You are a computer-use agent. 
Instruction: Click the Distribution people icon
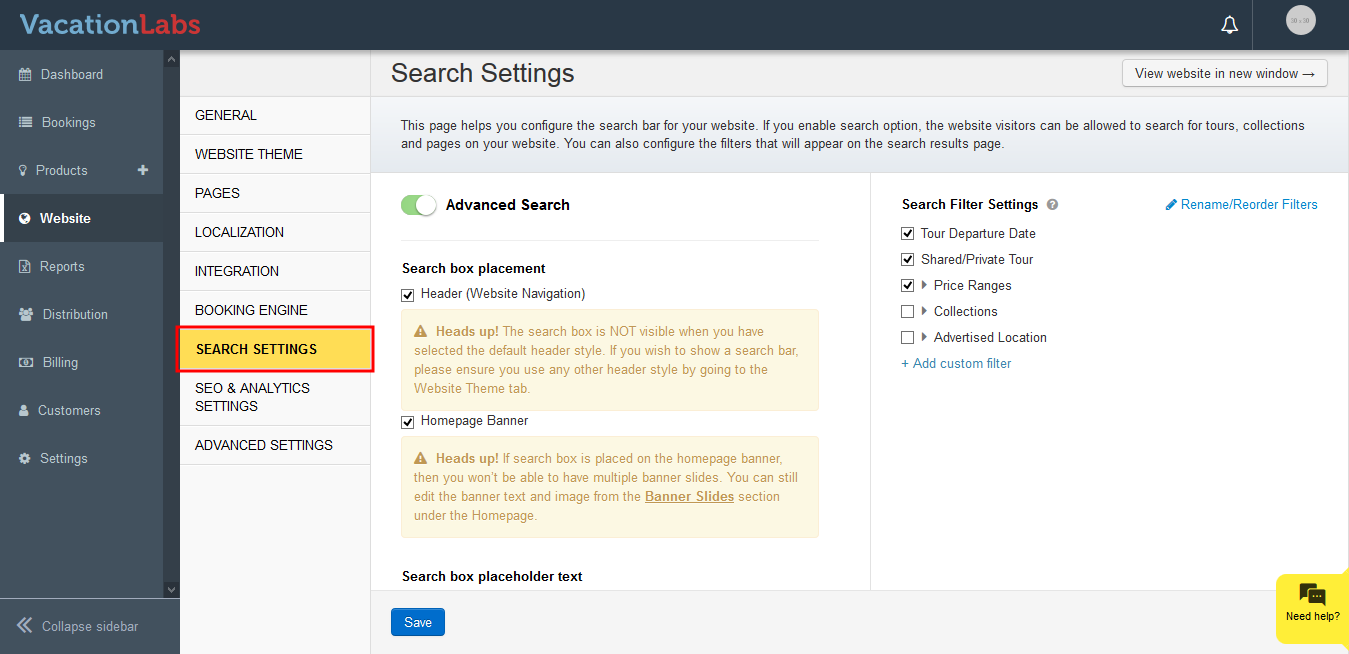click(x=26, y=314)
